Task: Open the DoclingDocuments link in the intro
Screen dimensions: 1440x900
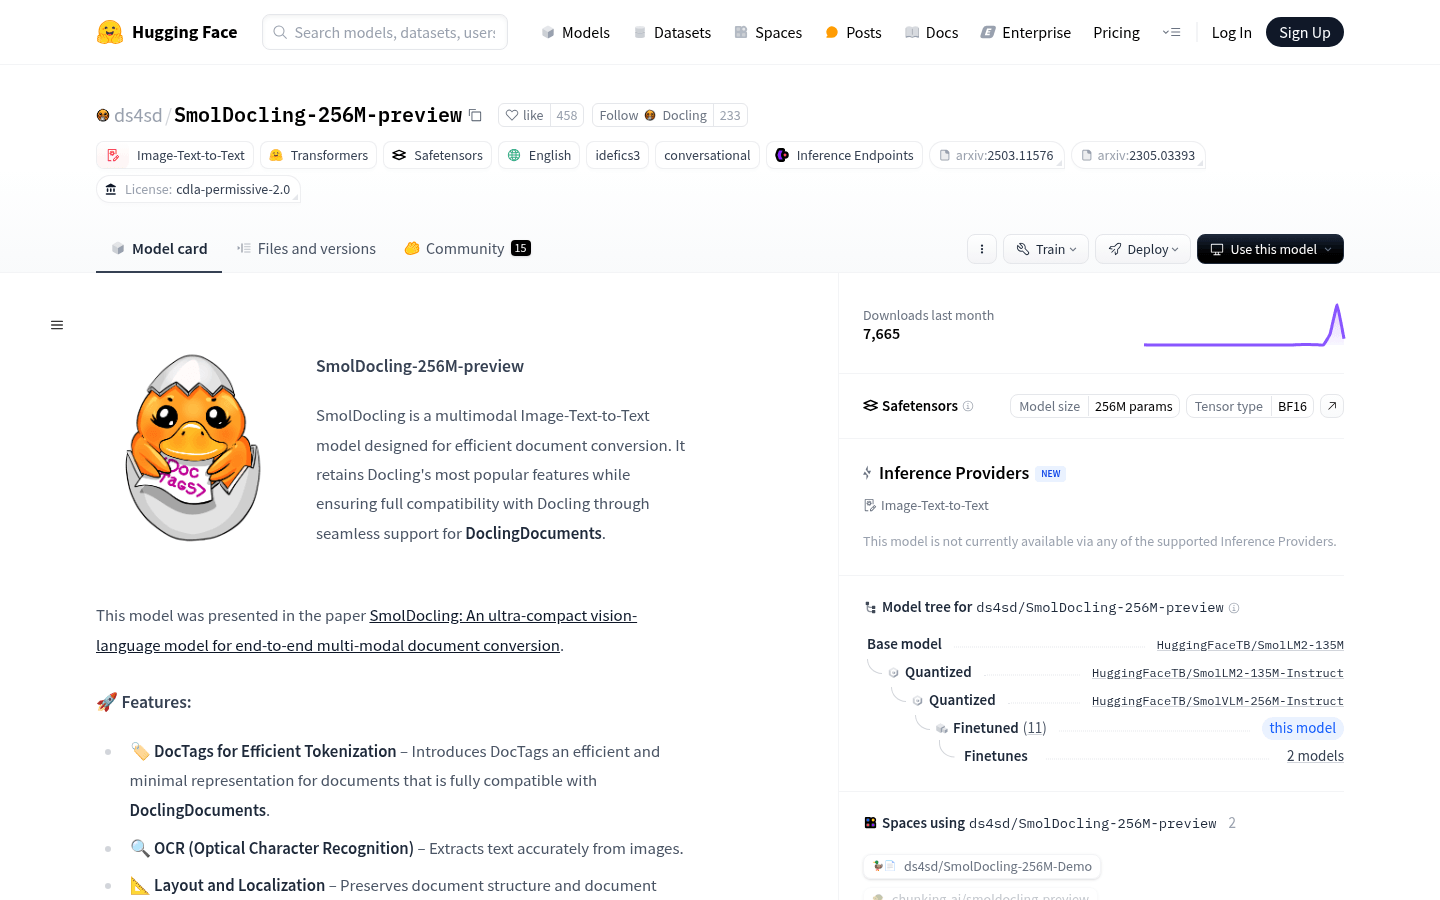Action: click(x=533, y=533)
